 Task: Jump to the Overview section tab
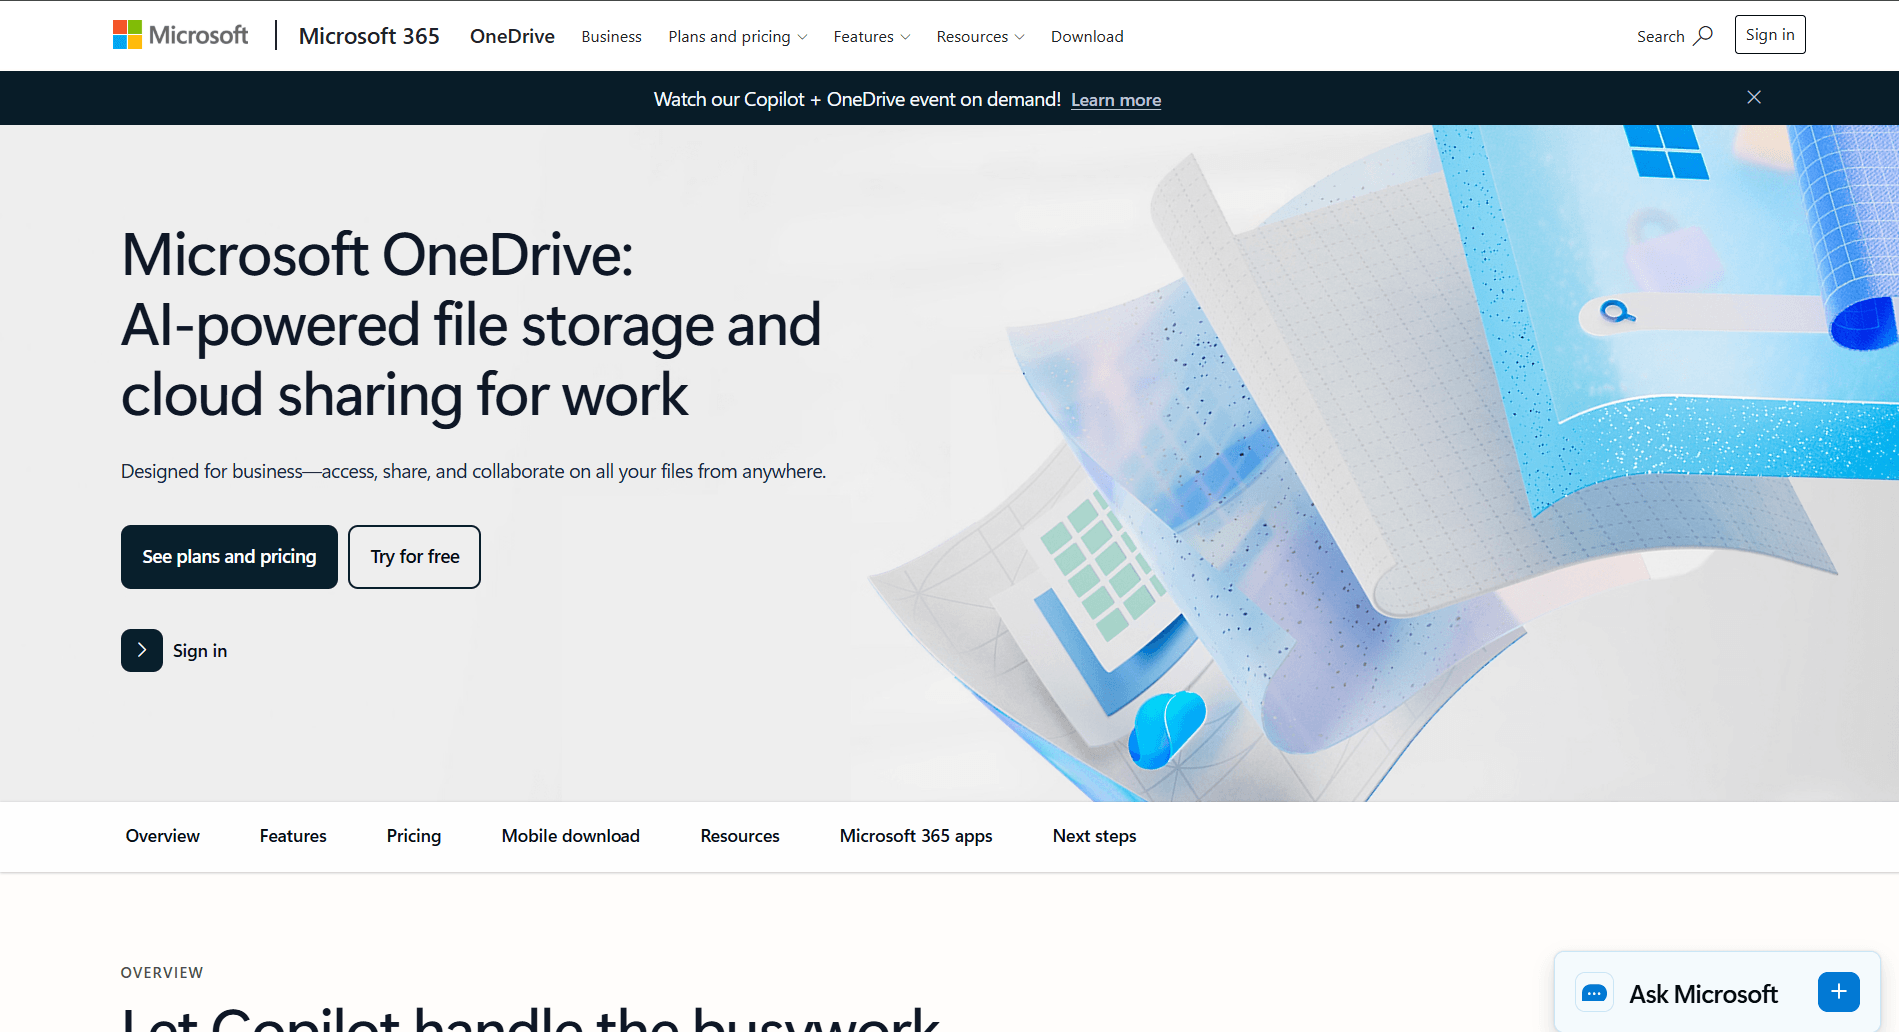point(162,836)
